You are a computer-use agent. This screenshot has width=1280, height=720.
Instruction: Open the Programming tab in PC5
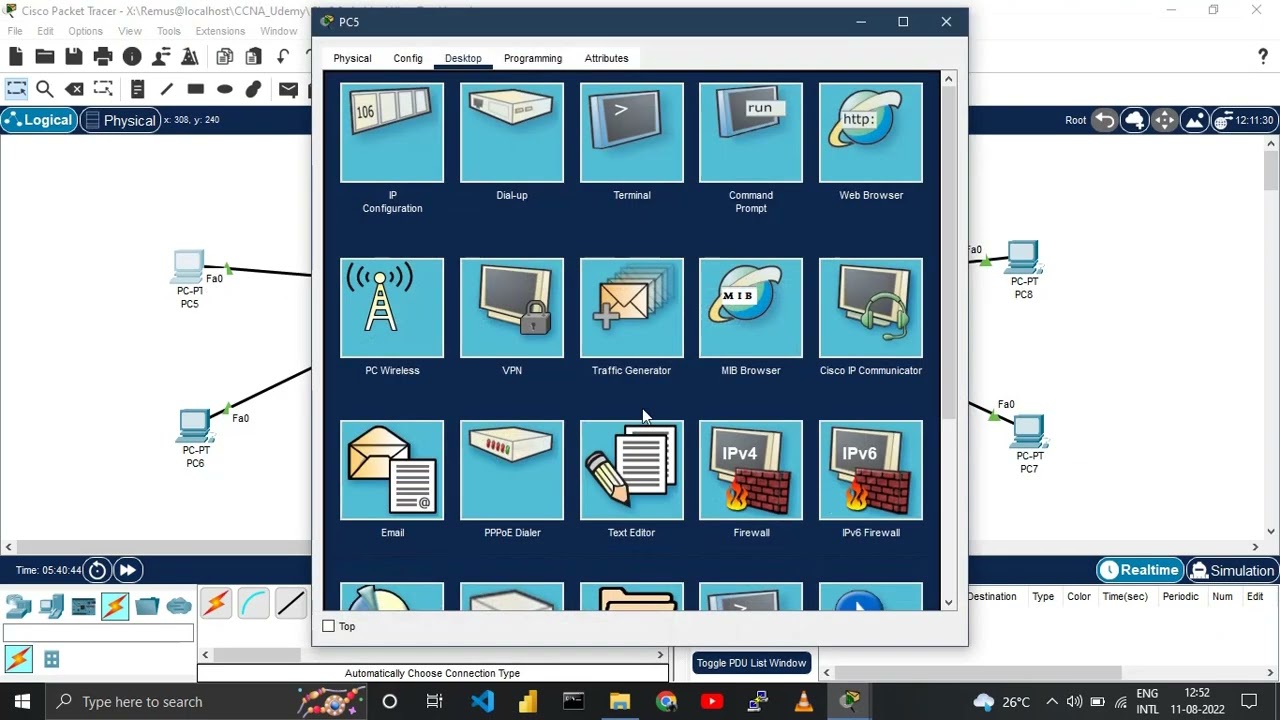point(533,58)
